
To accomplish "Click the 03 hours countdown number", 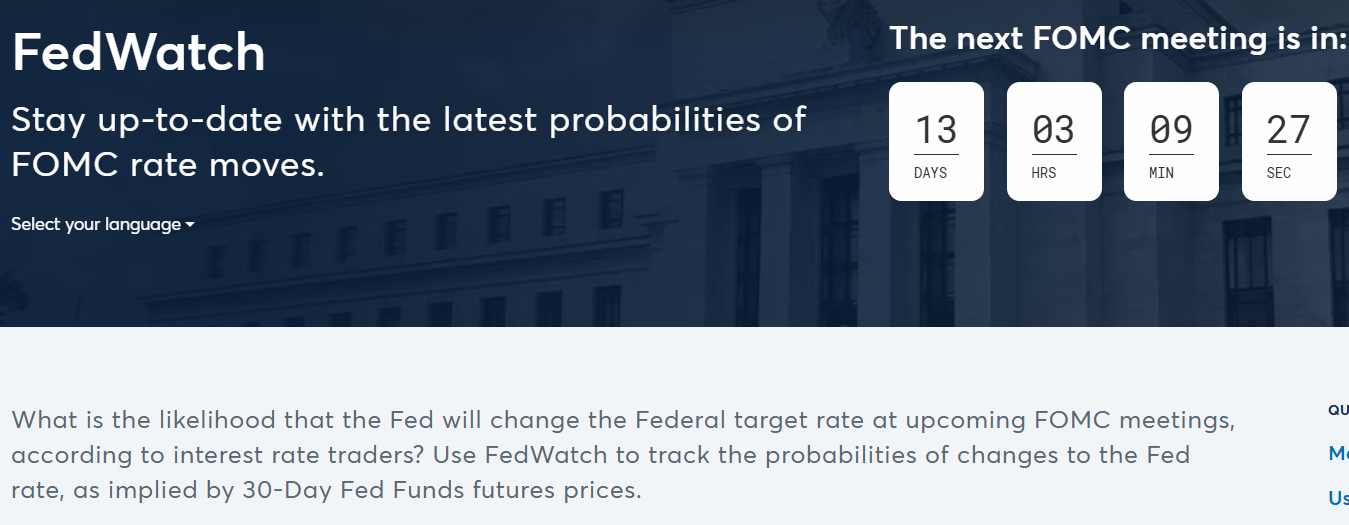I will [1054, 130].
